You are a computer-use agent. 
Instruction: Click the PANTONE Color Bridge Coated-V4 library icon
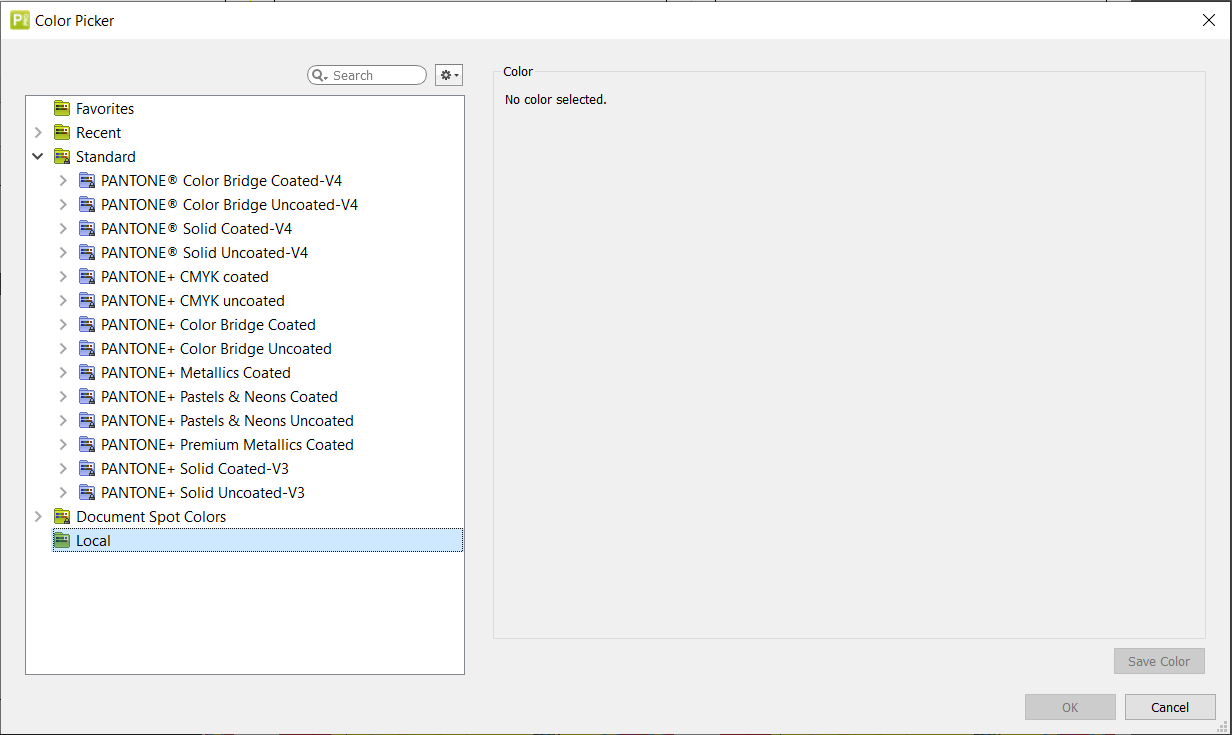tap(87, 181)
